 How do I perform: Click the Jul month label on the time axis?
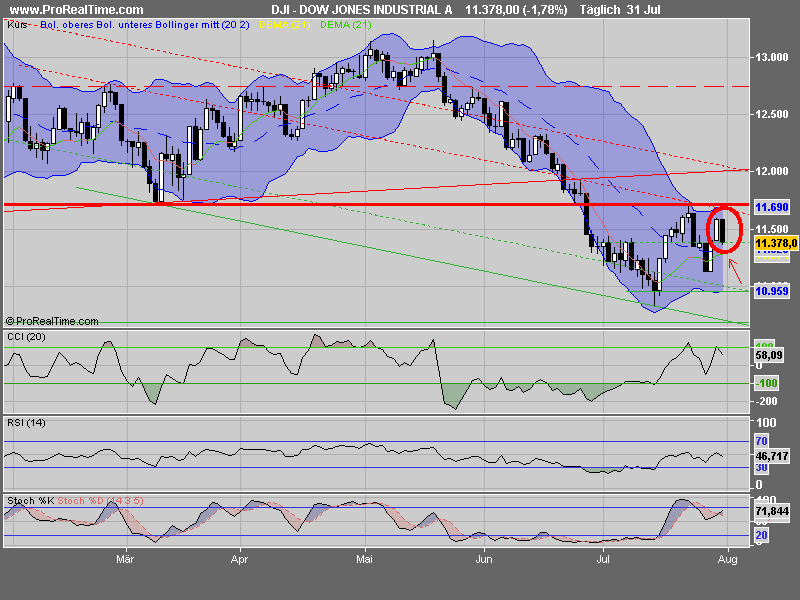[x=603, y=559]
